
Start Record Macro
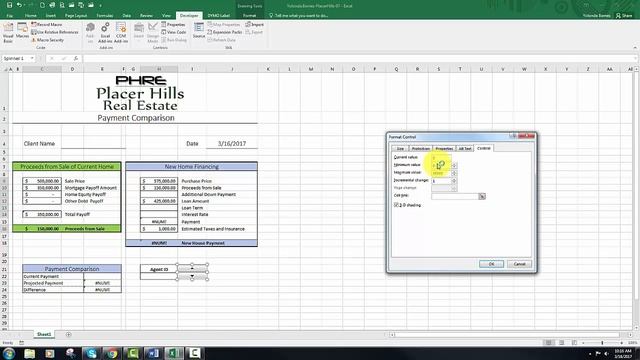[x=47, y=24]
